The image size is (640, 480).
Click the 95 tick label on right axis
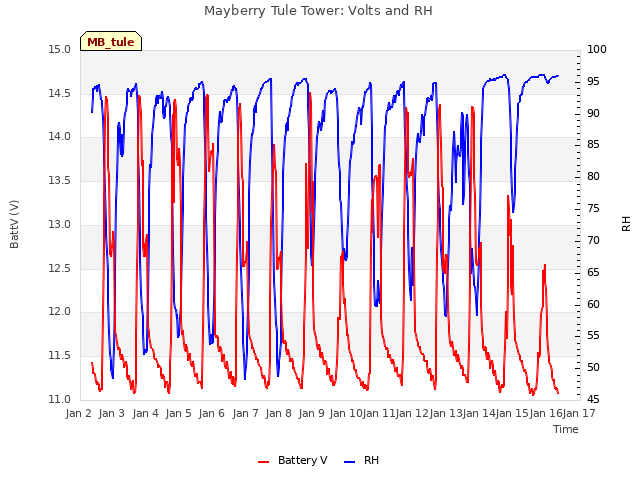(x=593, y=82)
